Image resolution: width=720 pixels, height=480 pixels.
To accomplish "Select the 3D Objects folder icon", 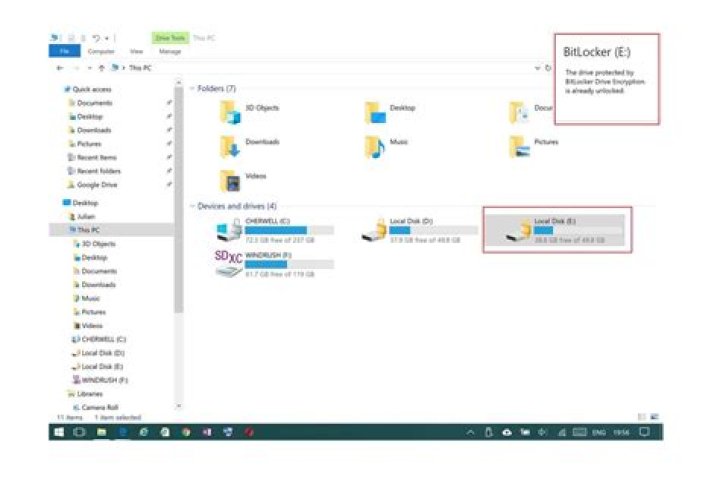I will (231, 113).
